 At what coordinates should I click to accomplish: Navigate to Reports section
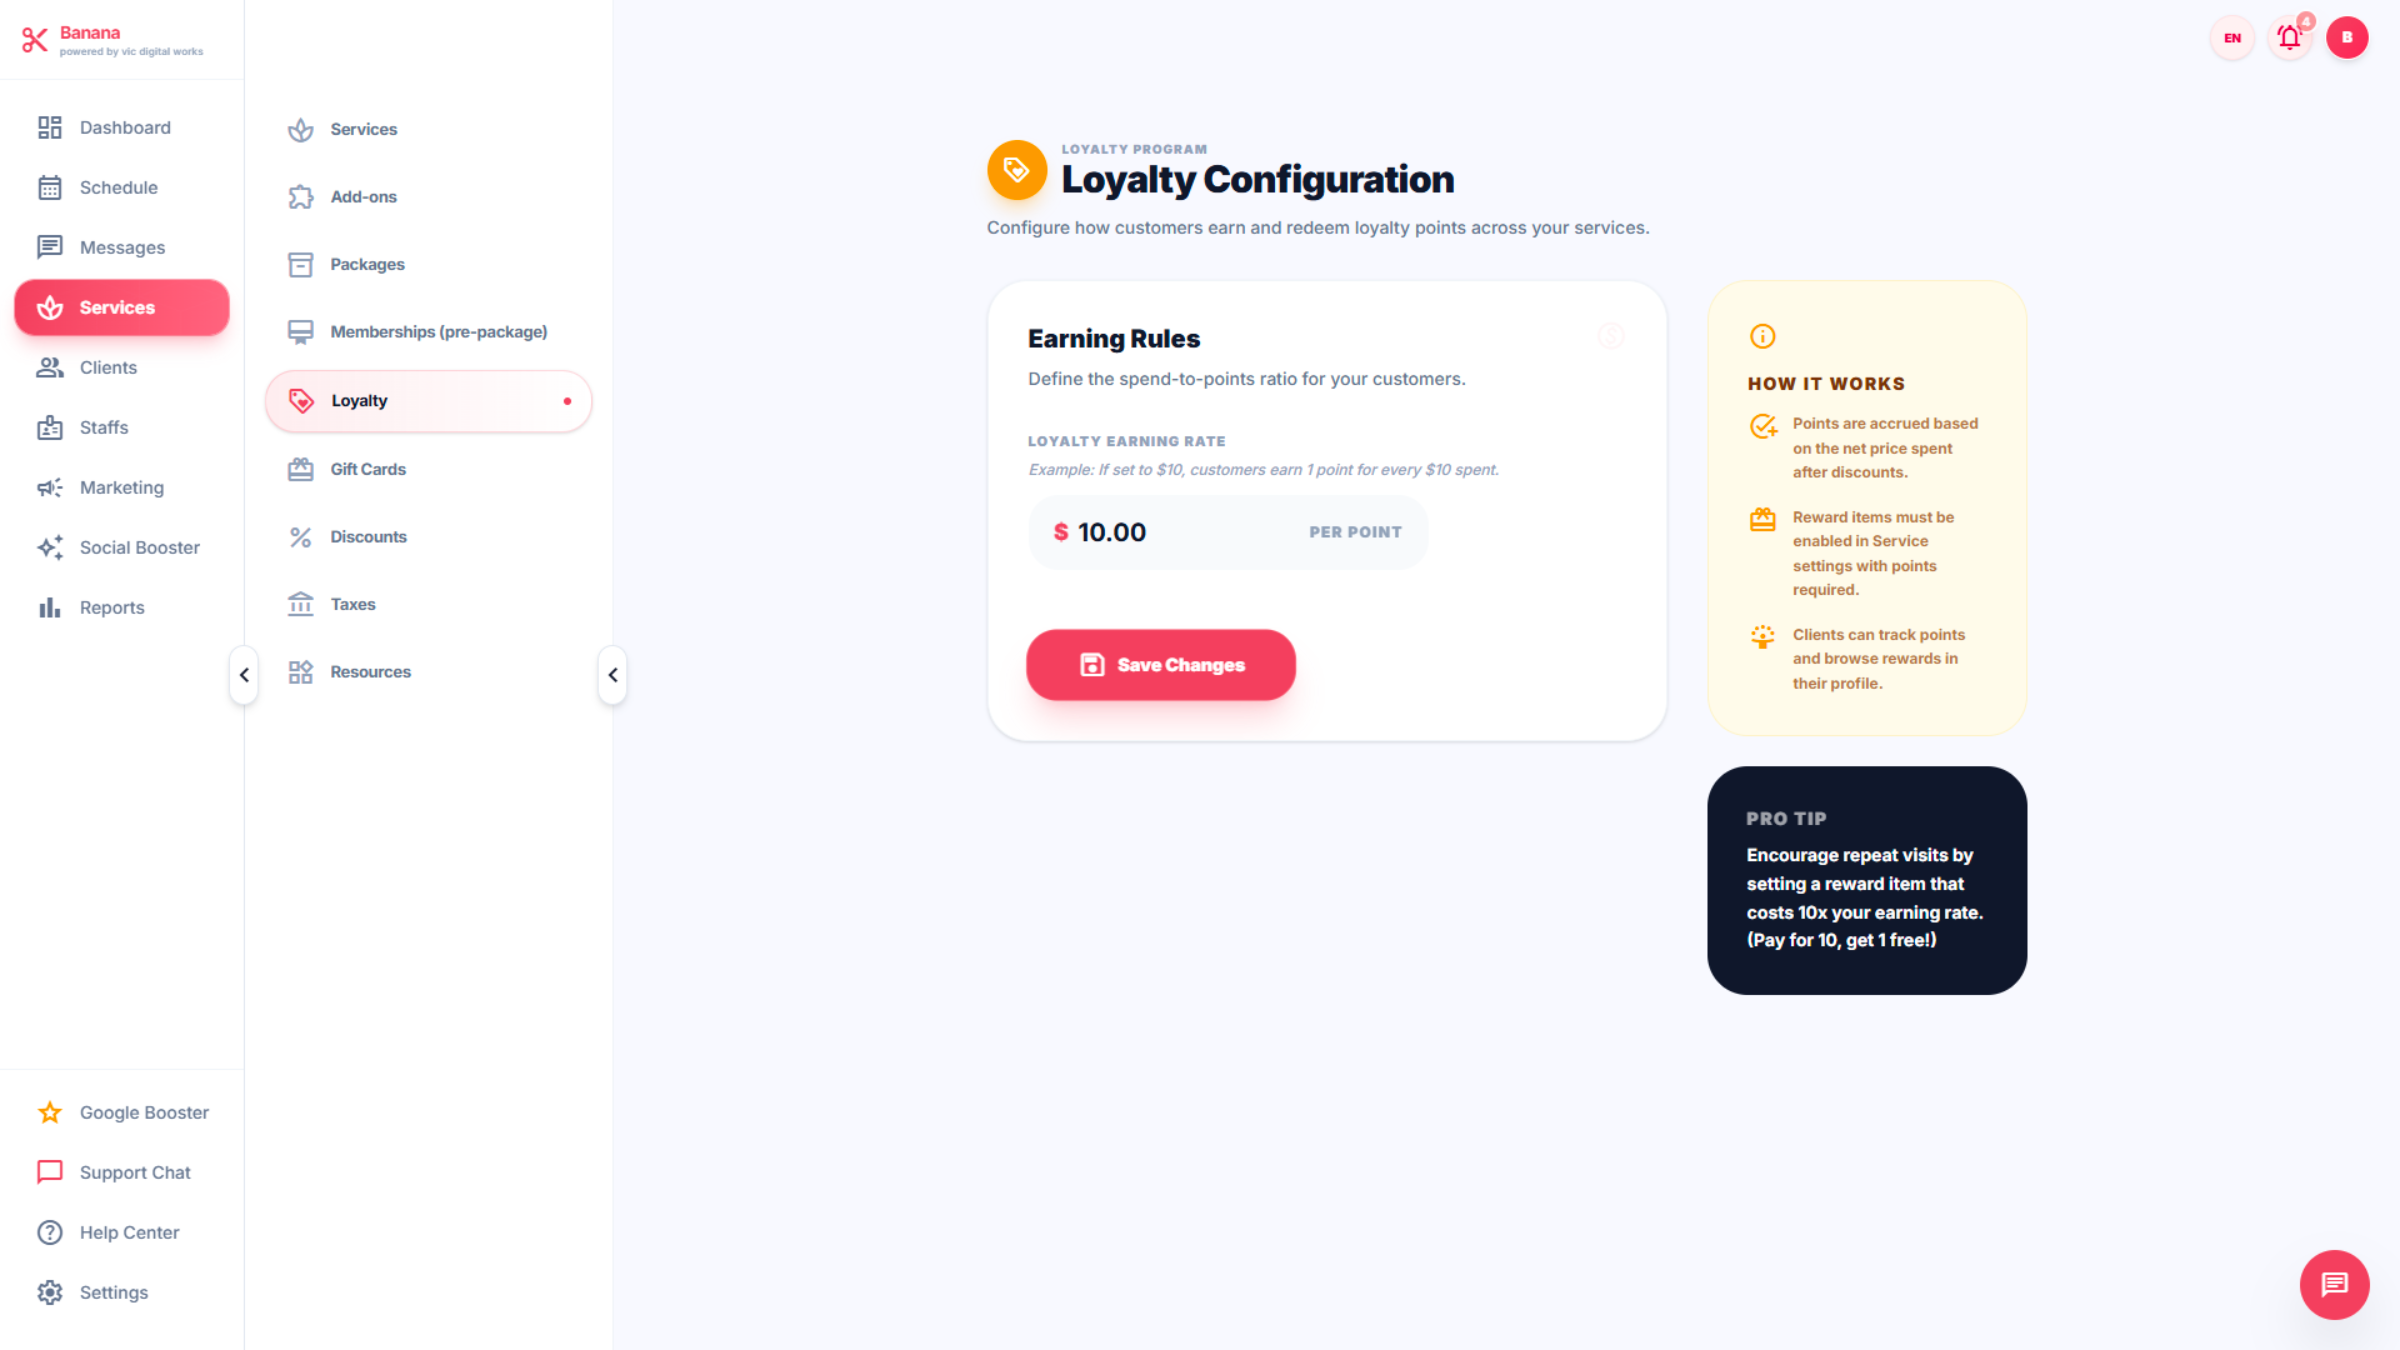pyautogui.click(x=111, y=607)
